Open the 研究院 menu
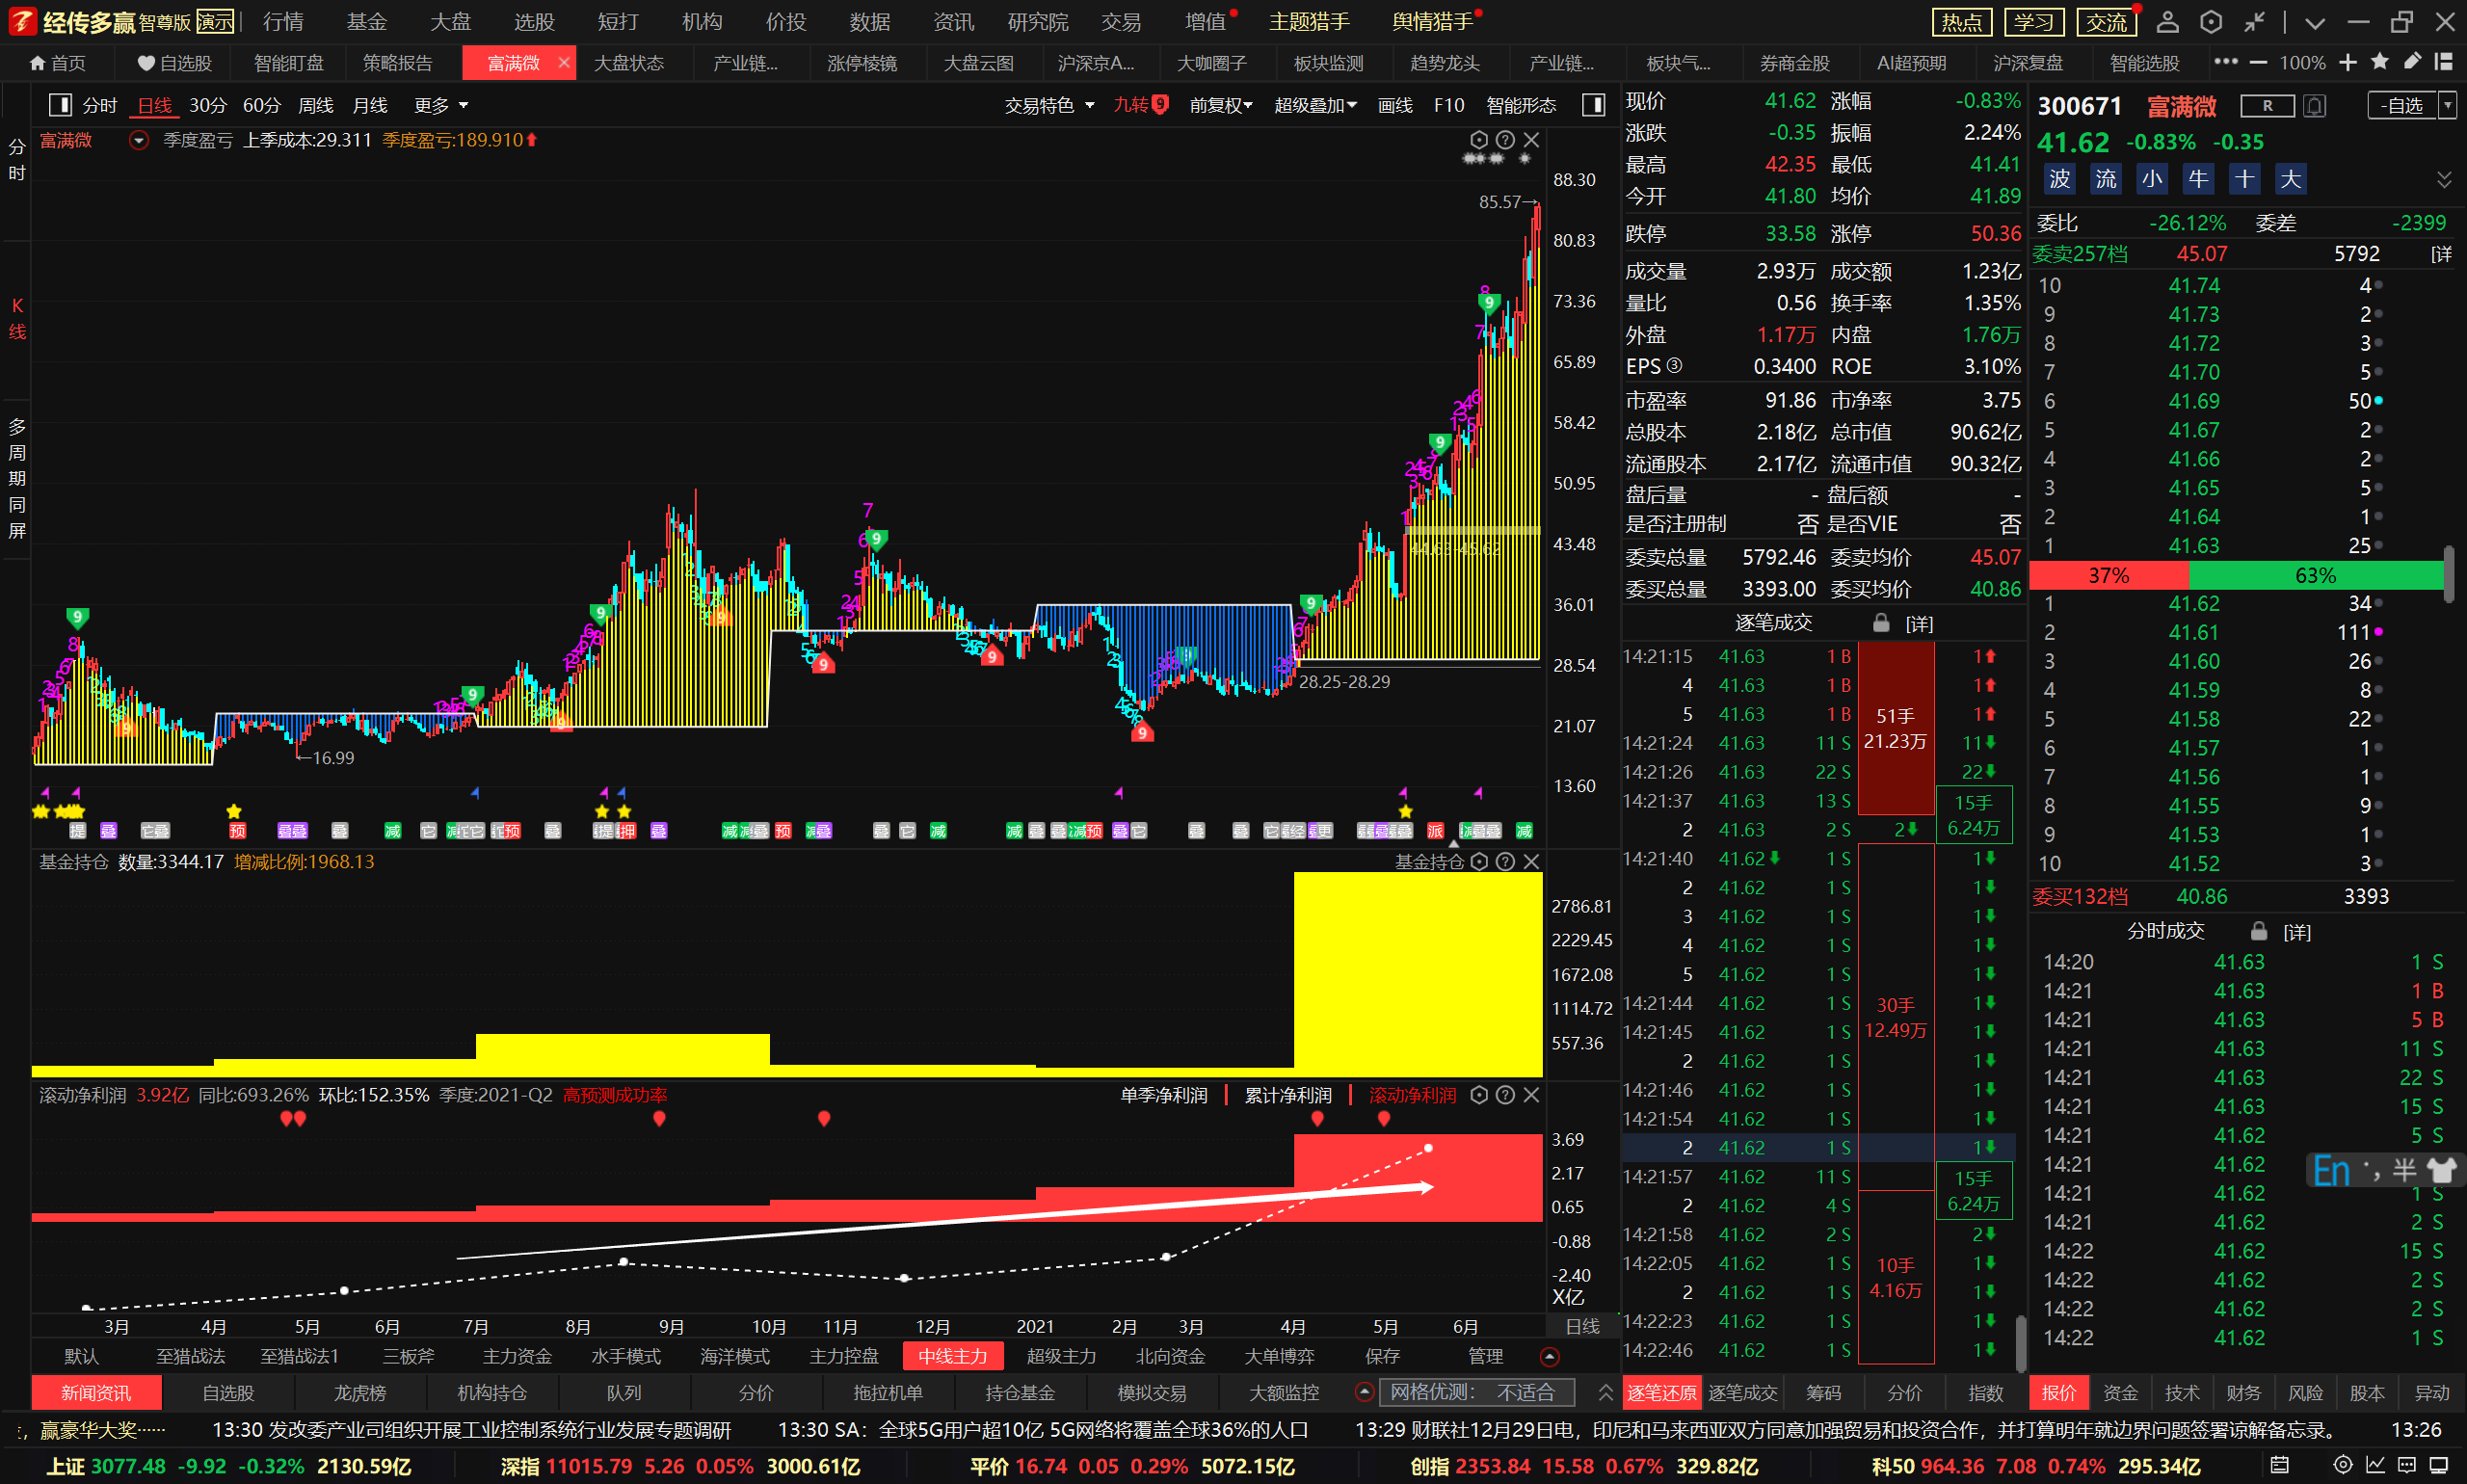 point(1037,22)
